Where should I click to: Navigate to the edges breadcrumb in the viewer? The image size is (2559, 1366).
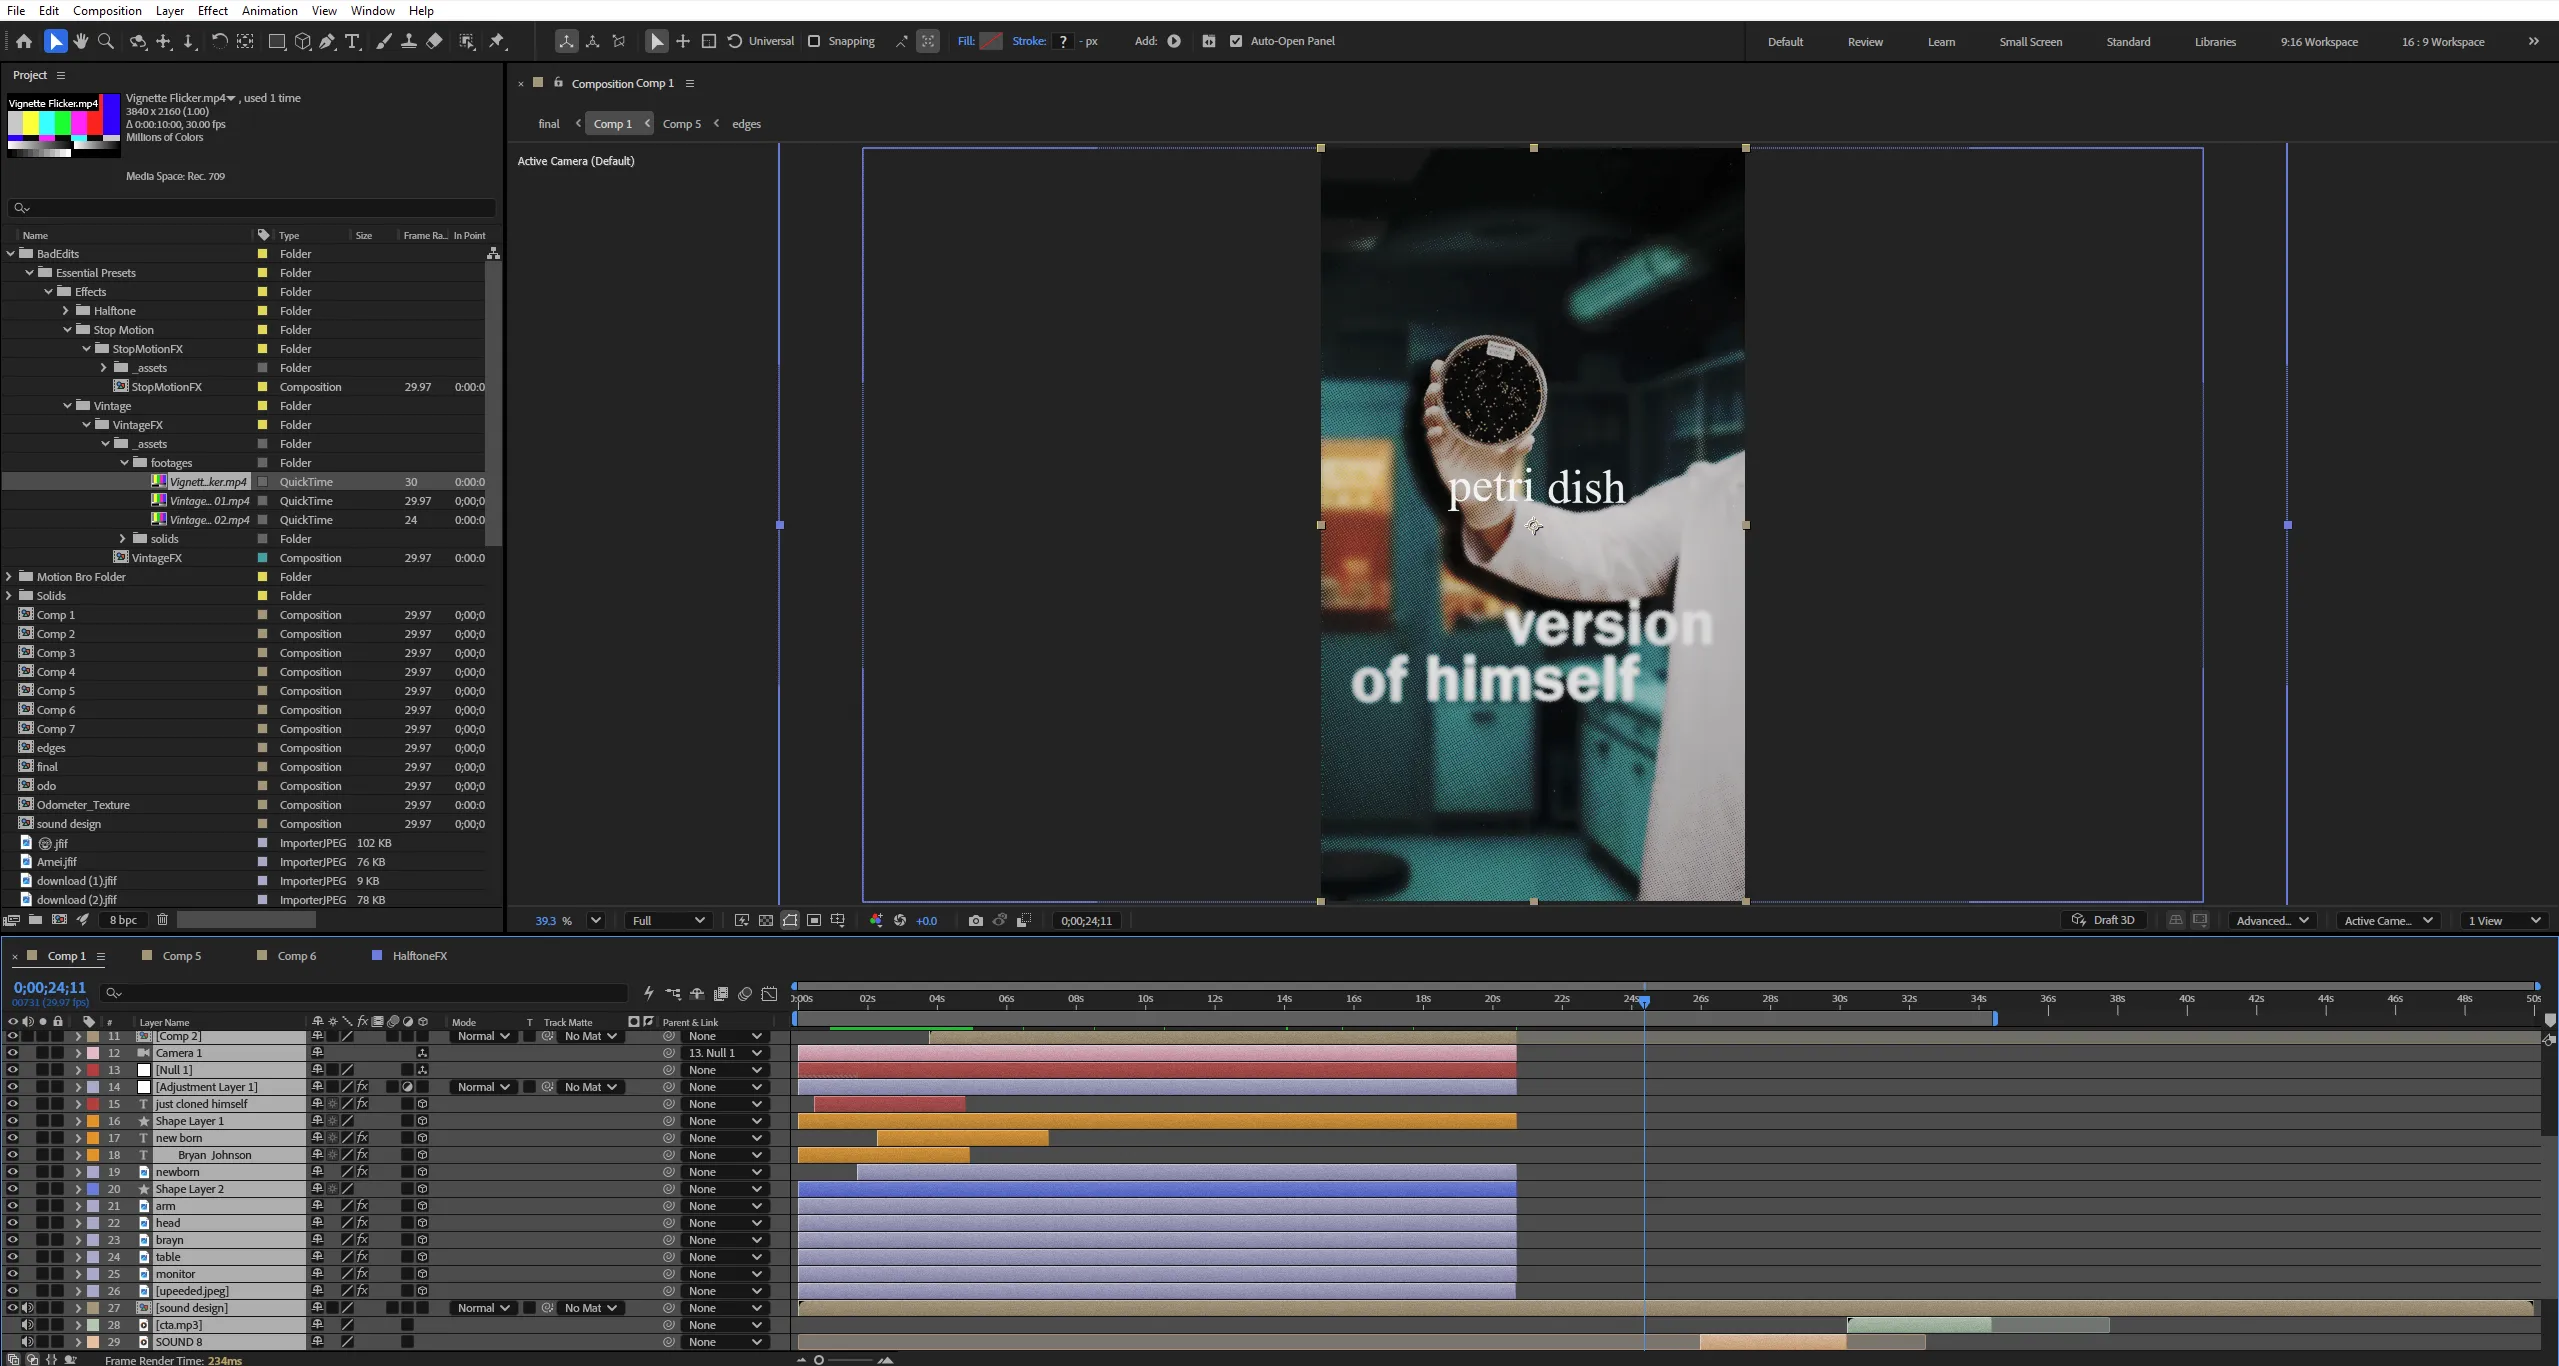746,124
